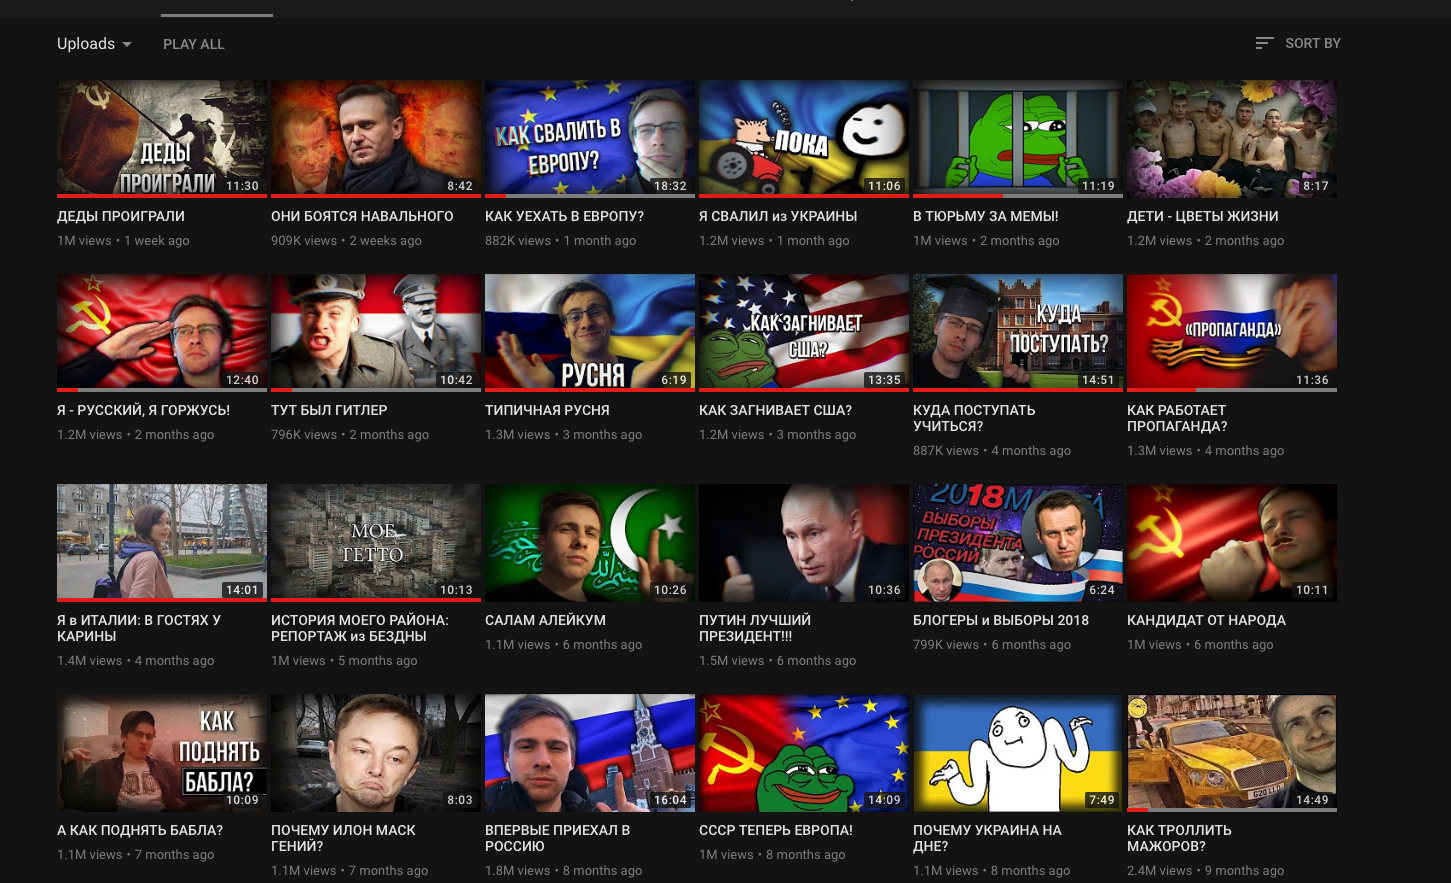The image size is (1451, 883).
Task: Open Я в ИТАЛИИ: В ГОСТЯХ У КАРИНЫ thumbnail
Action: (x=162, y=543)
